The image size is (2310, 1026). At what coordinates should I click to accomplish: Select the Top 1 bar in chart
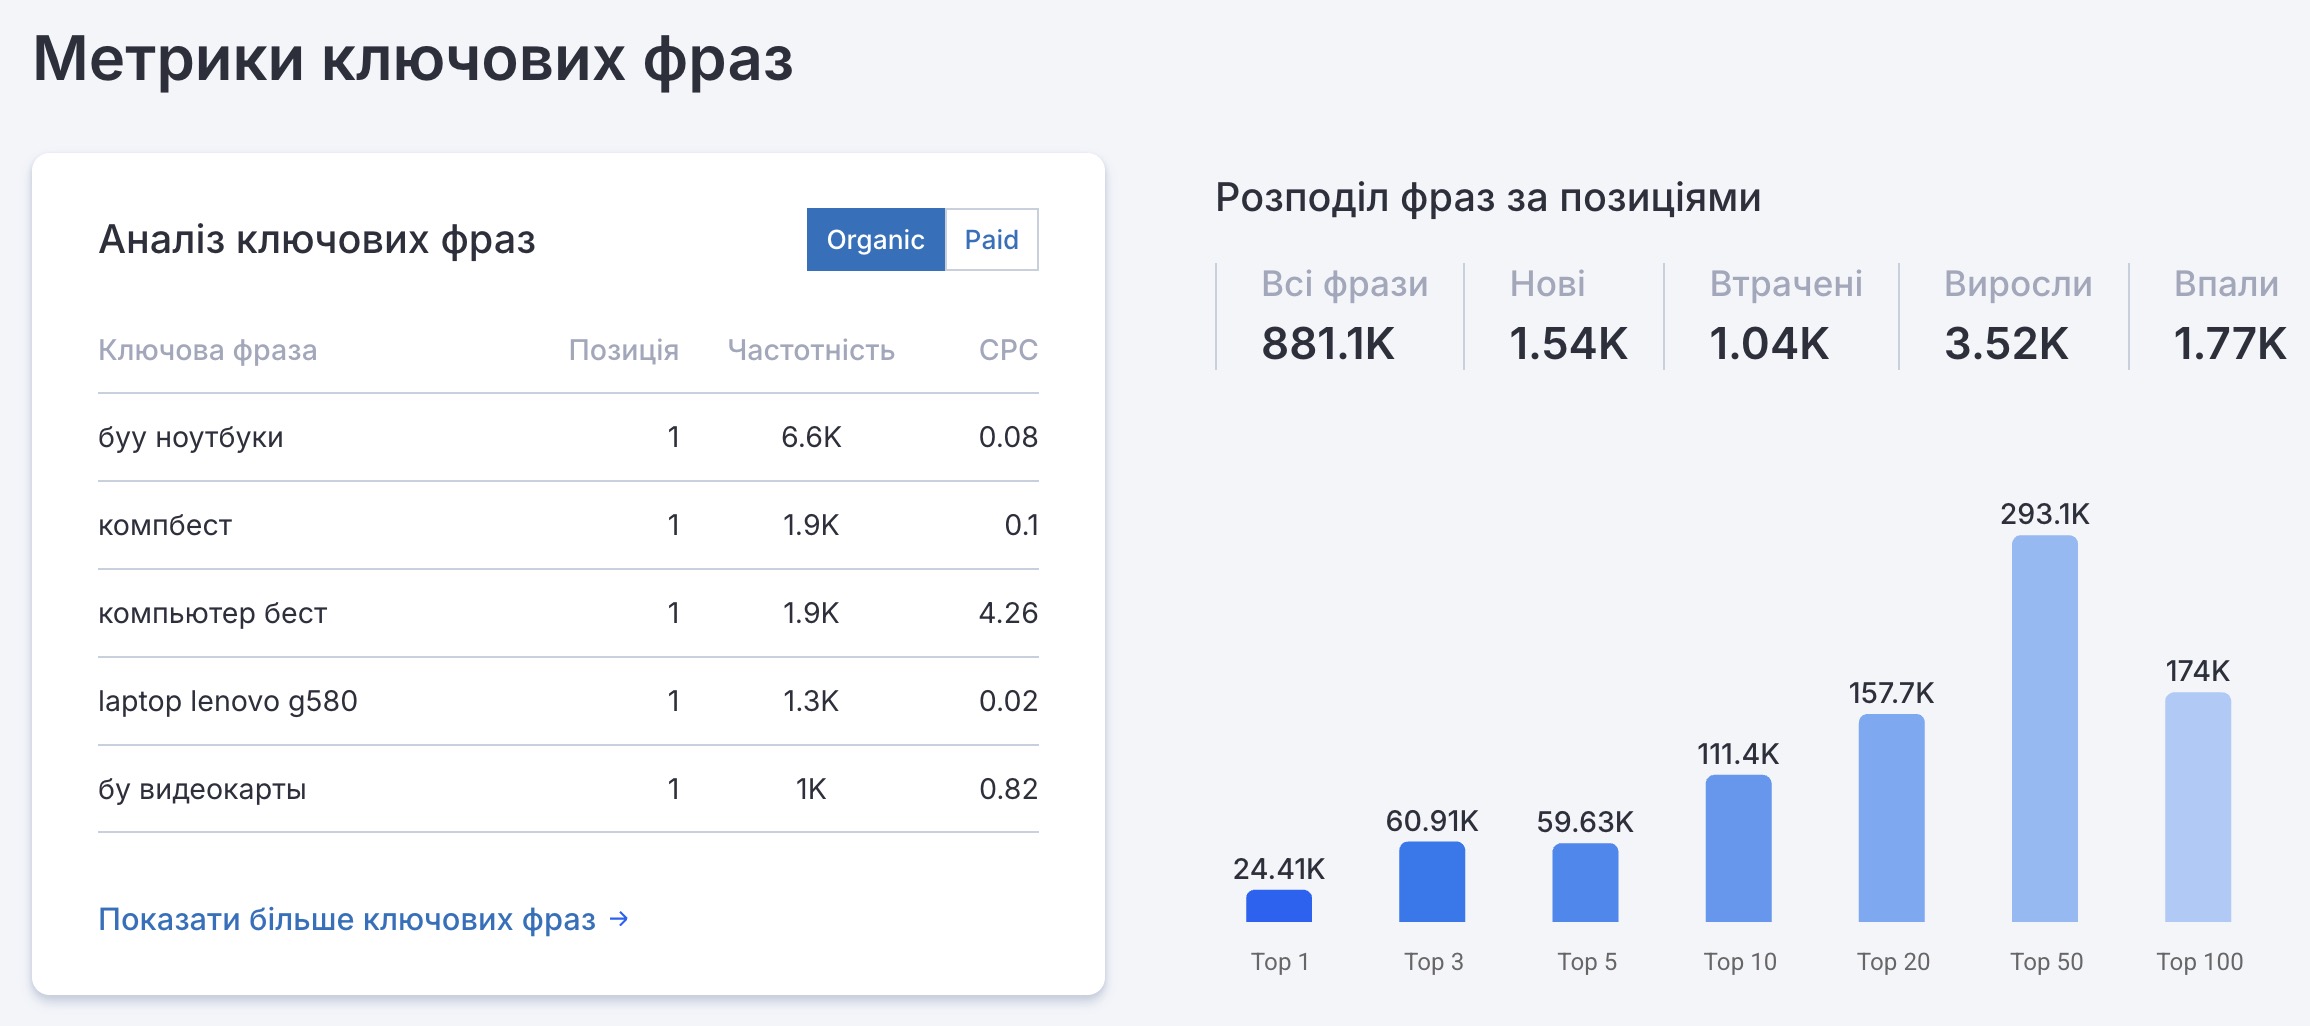point(1278,906)
